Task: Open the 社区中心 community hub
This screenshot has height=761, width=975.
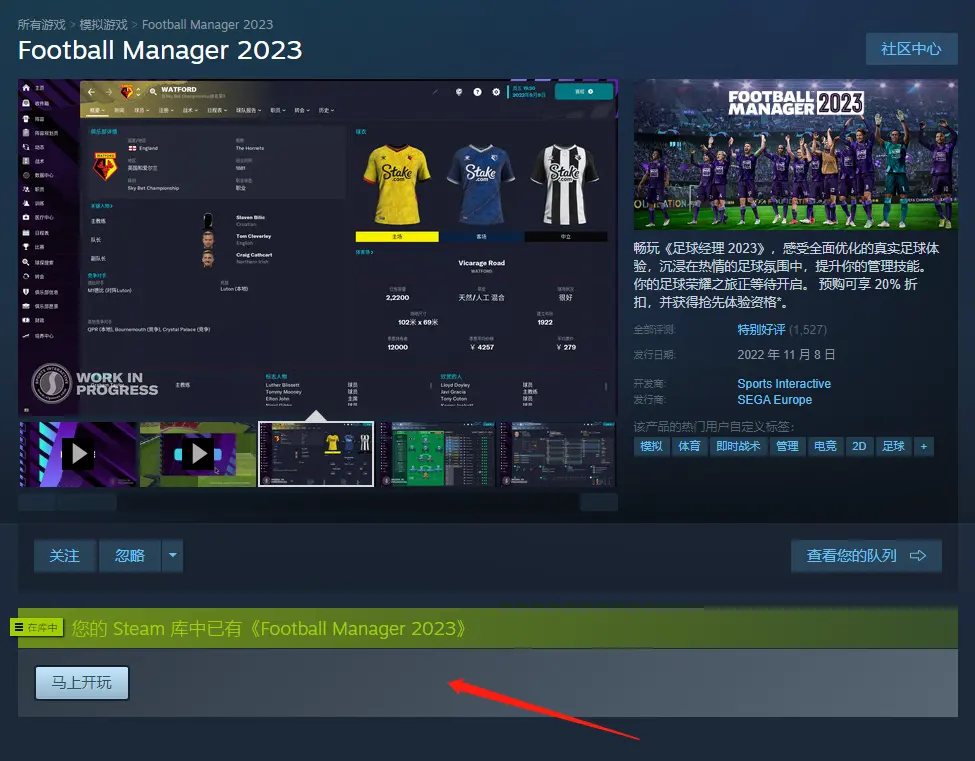Action: point(911,49)
